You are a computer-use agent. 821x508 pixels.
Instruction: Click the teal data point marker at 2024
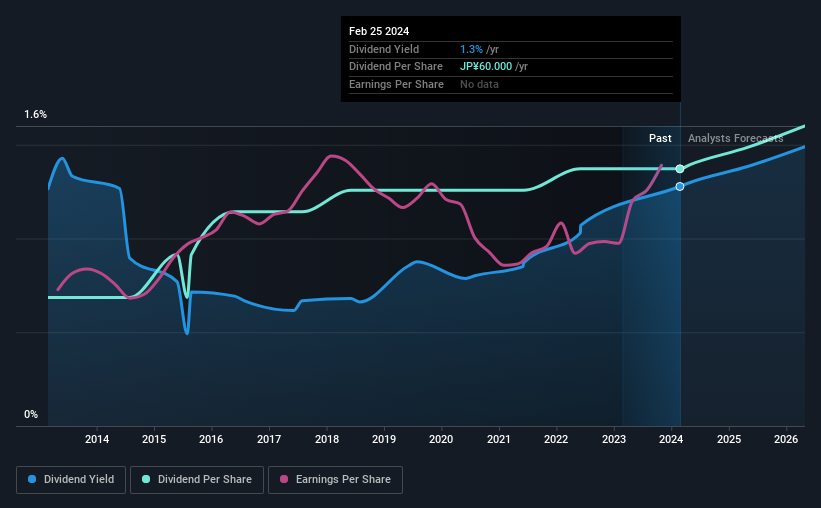[x=680, y=169]
